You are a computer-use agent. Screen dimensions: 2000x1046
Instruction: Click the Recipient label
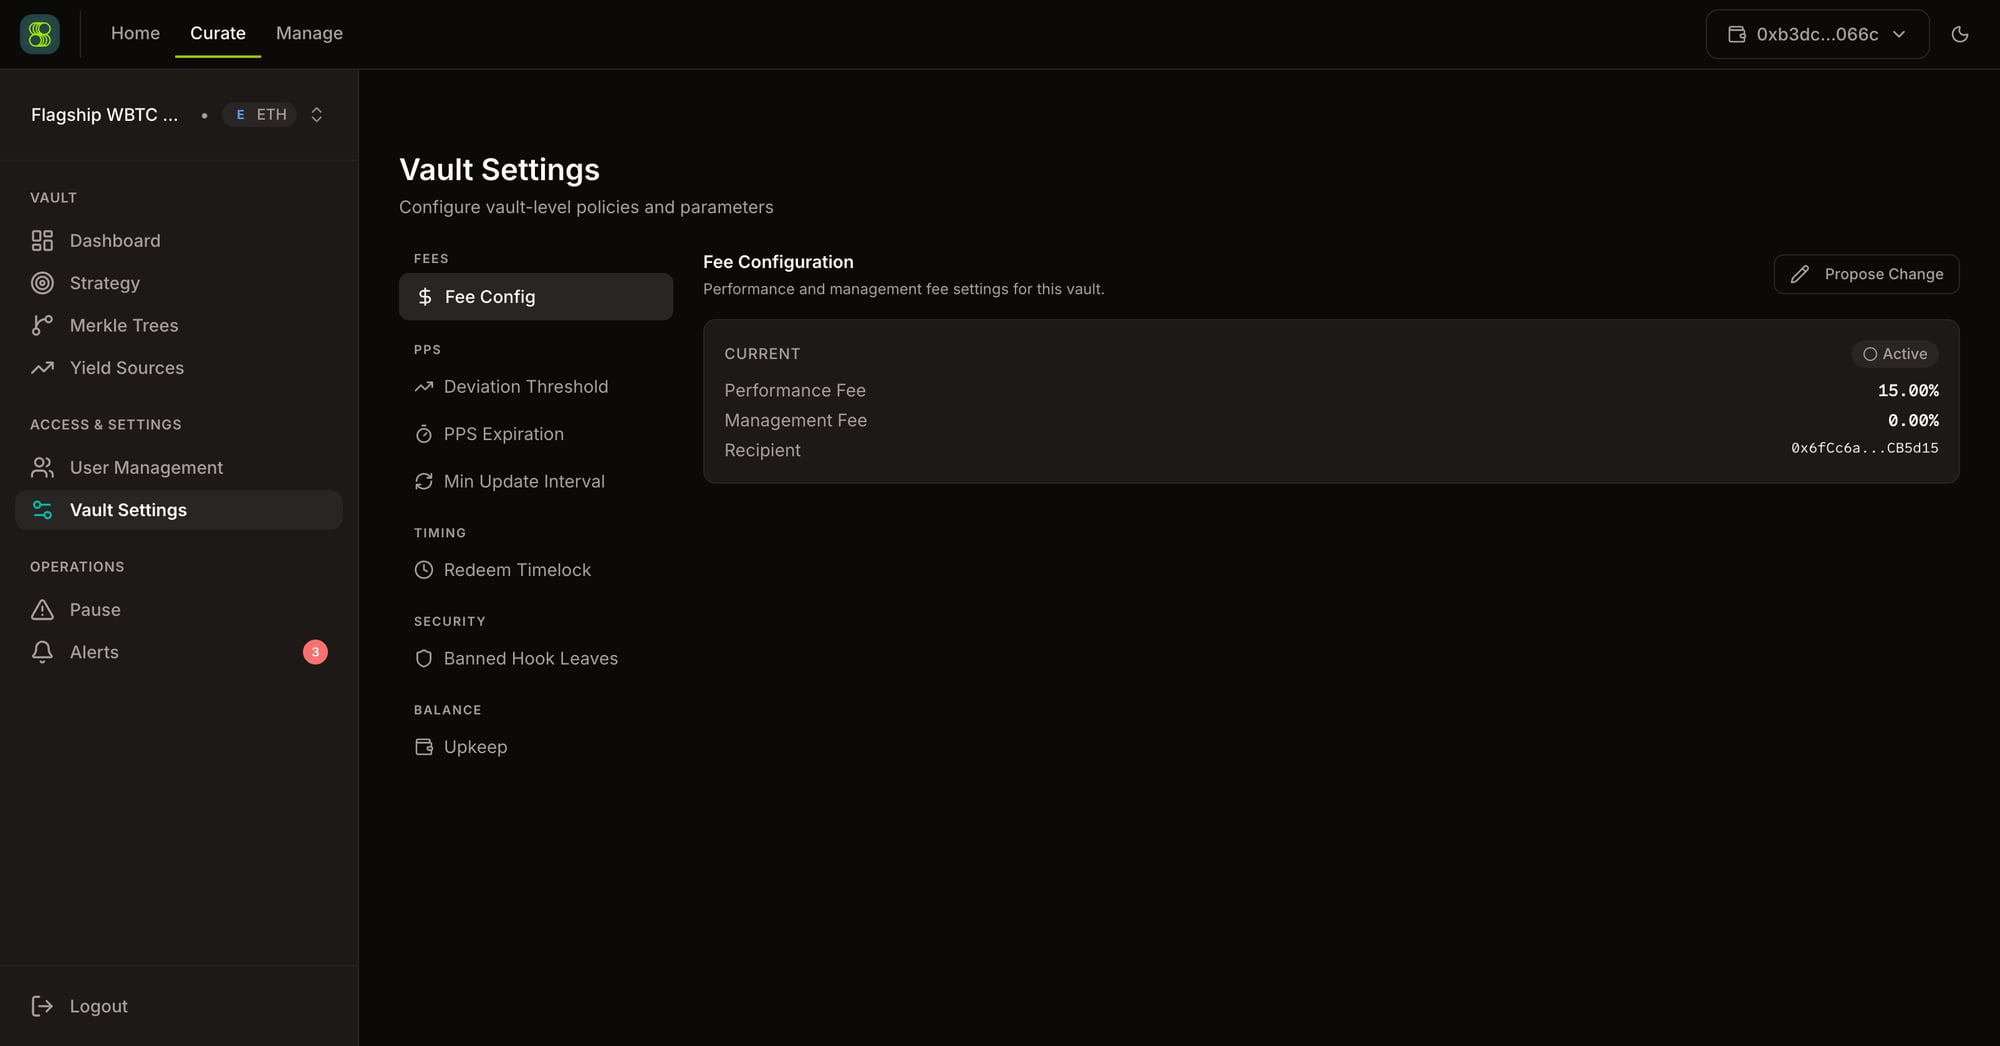pyautogui.click(x=762, y=450)
